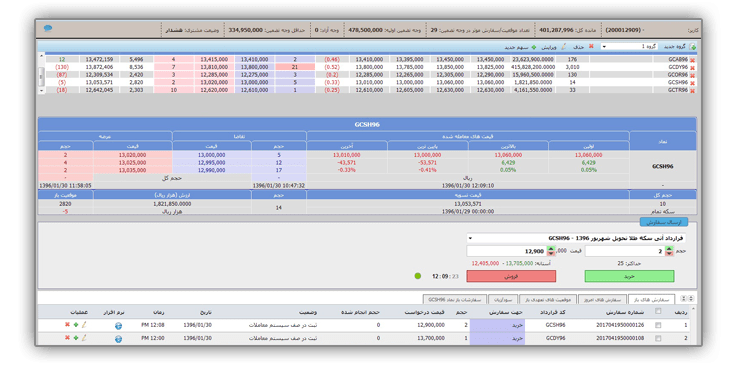Click bid price 12,995,000 in depth table
The height and width of the screenshot is (368, 737).
point(212,163)
